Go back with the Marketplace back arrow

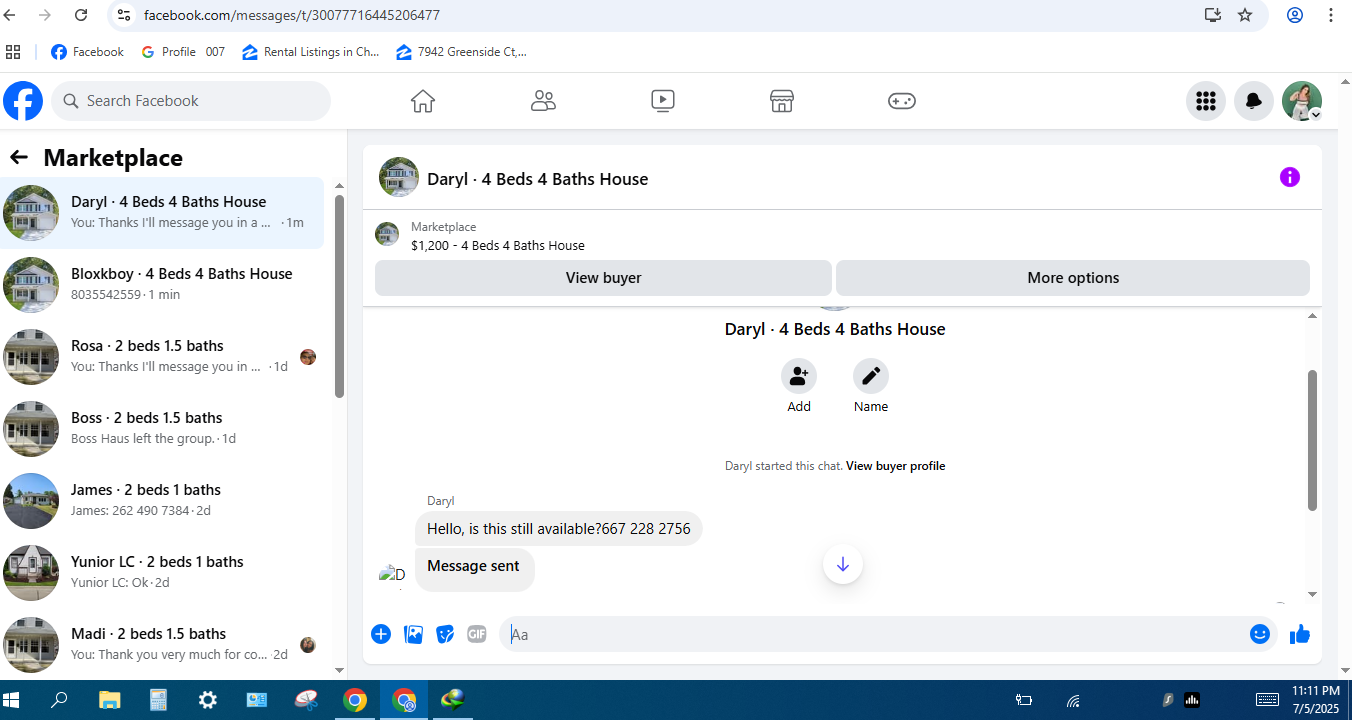tap(19, 157)
